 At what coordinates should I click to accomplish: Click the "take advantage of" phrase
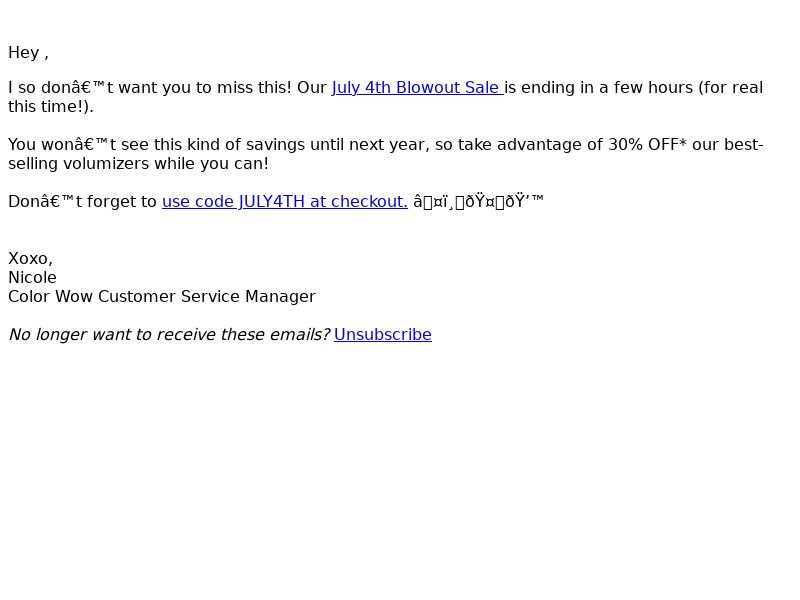tap(530, 144)
